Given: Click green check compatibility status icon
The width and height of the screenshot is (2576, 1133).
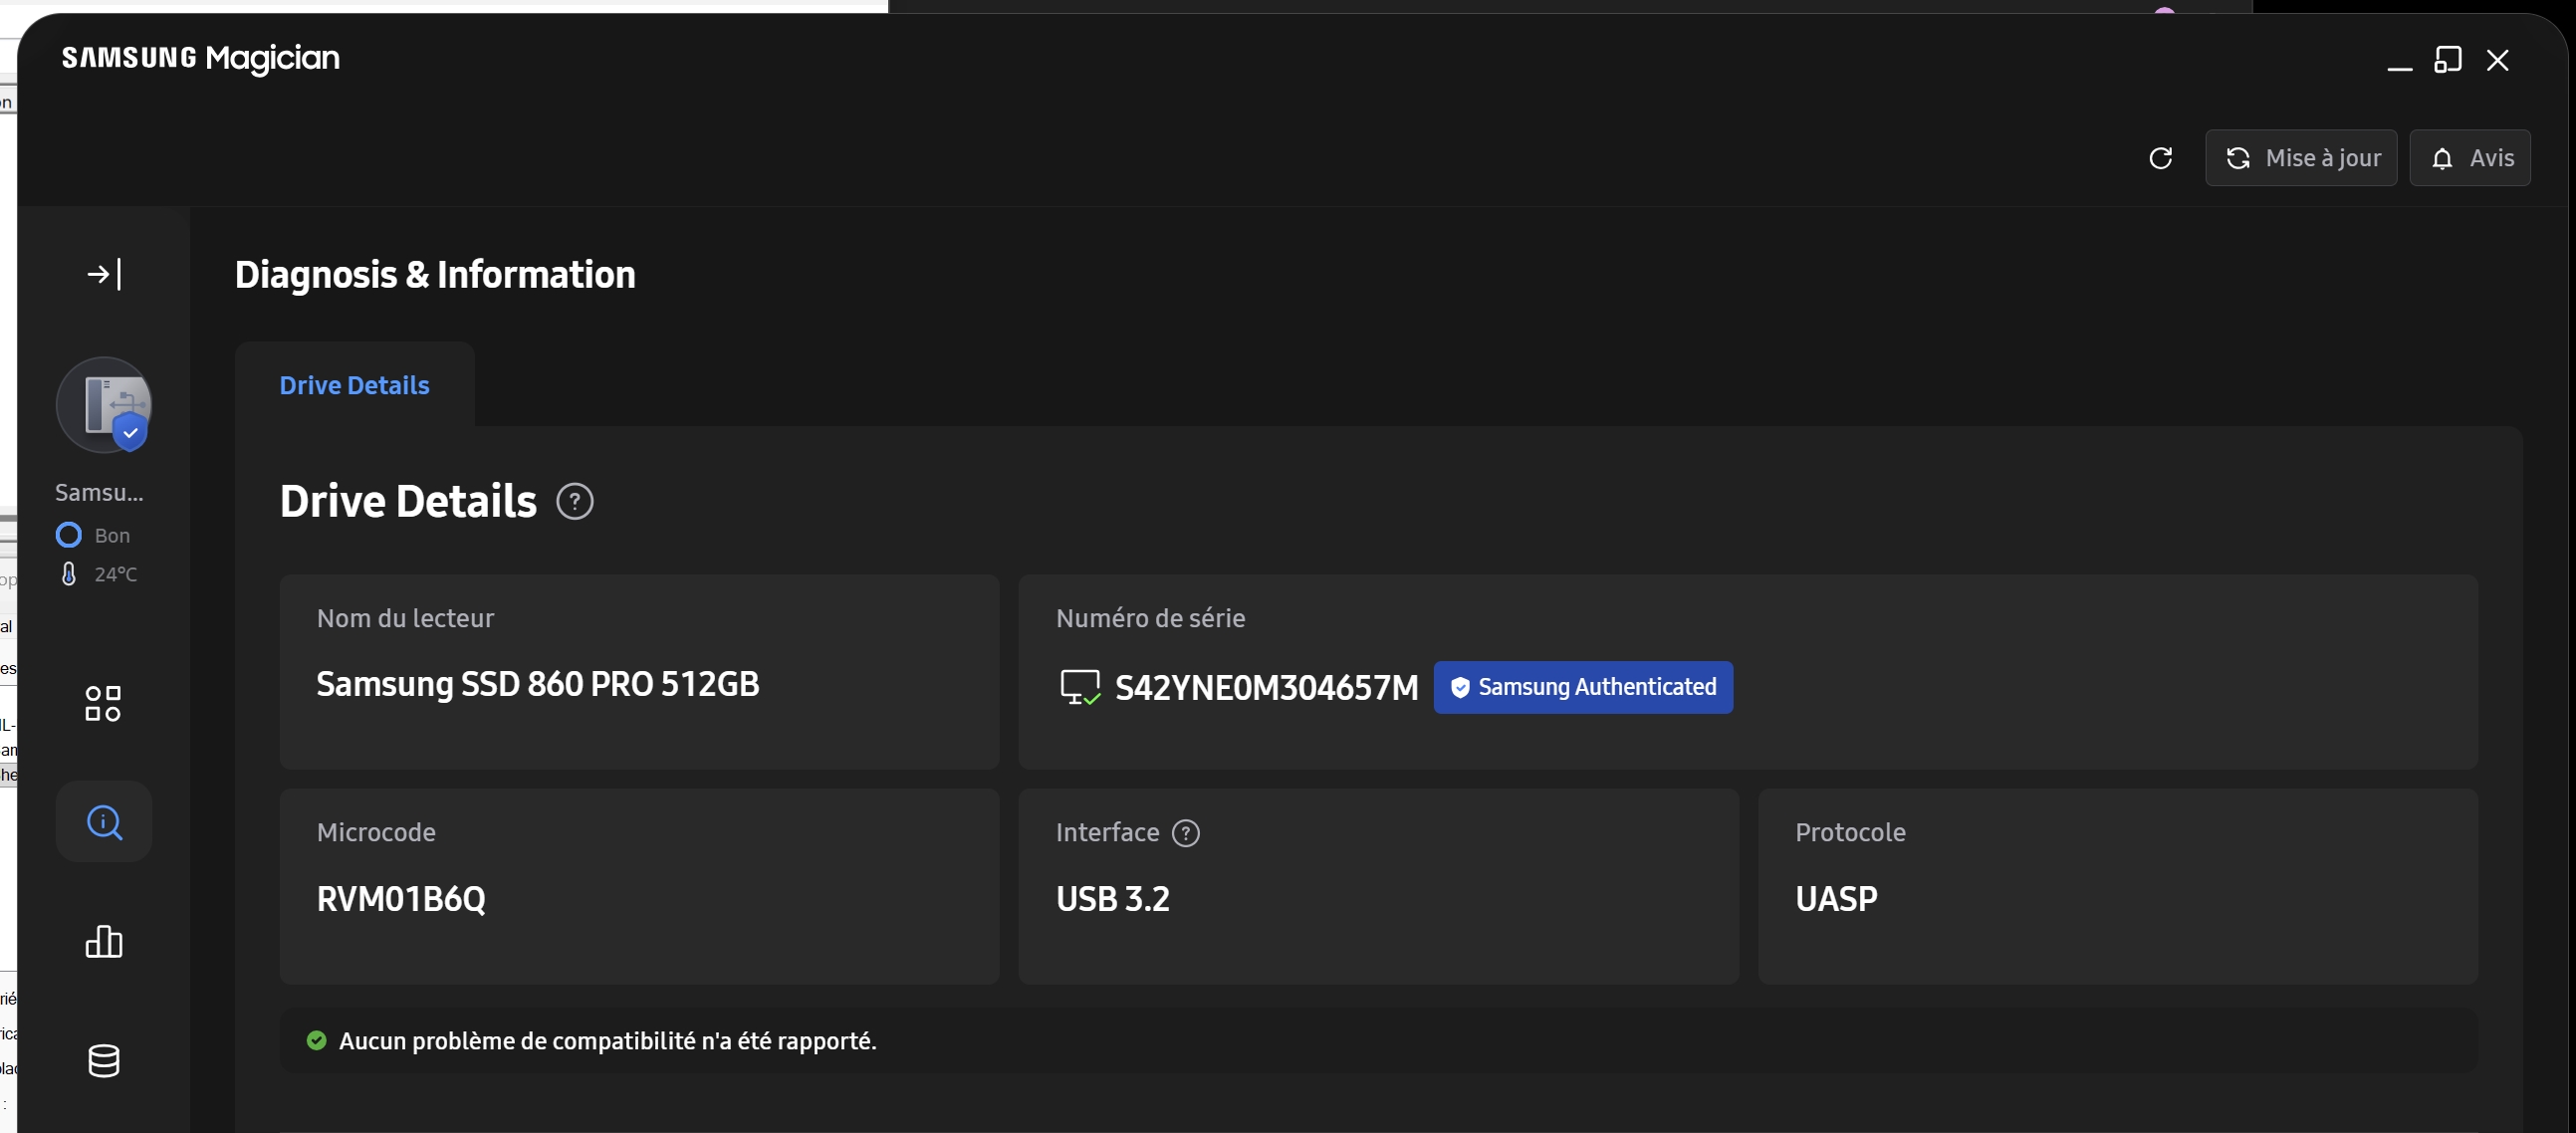Looking at the screenshot, I should pyautogui.click(x=316, y=1041).
